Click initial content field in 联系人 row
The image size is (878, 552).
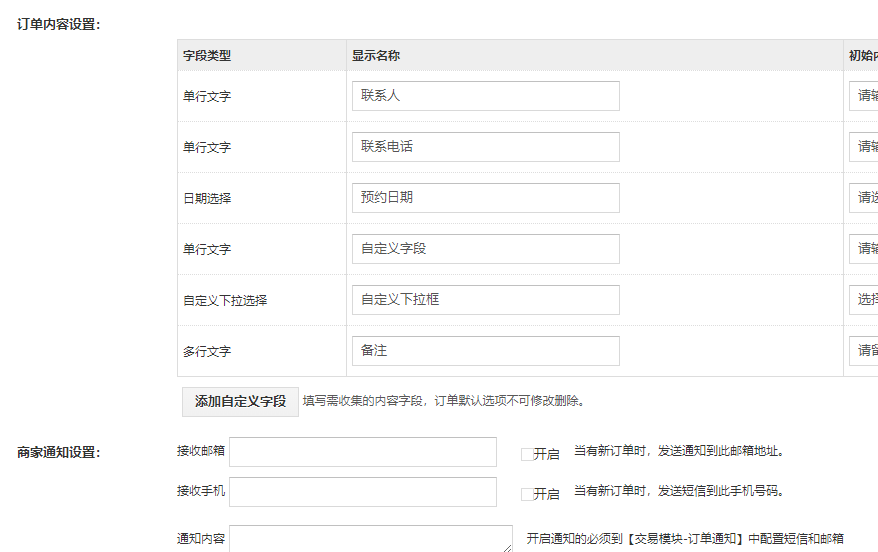[x=864, y=96]
